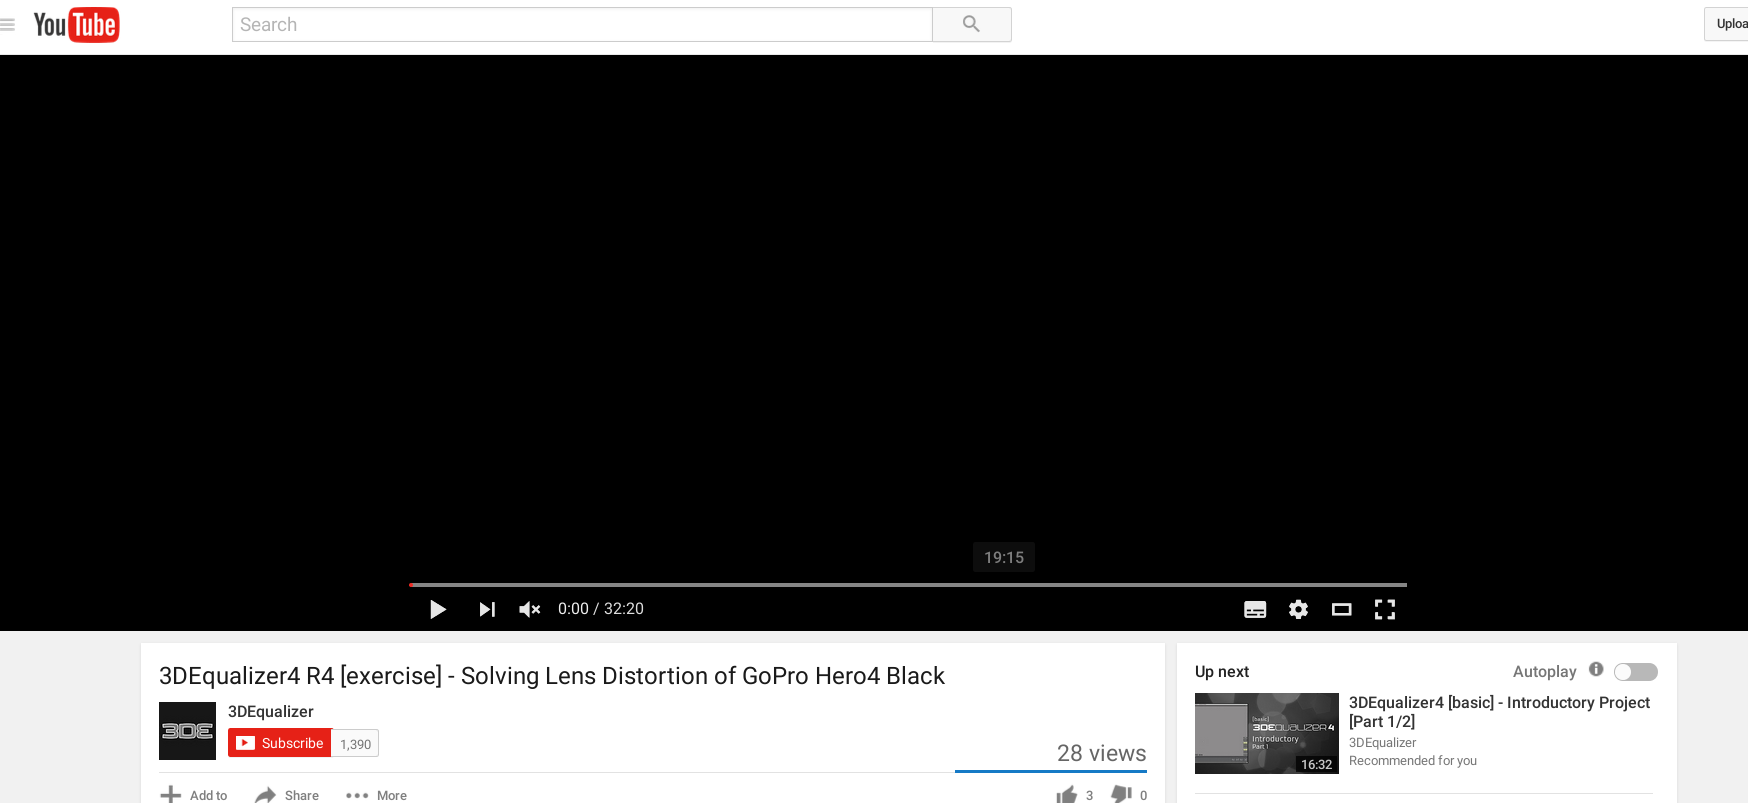Open the More actions menu

pyautogui.click(x=376, y=795)
